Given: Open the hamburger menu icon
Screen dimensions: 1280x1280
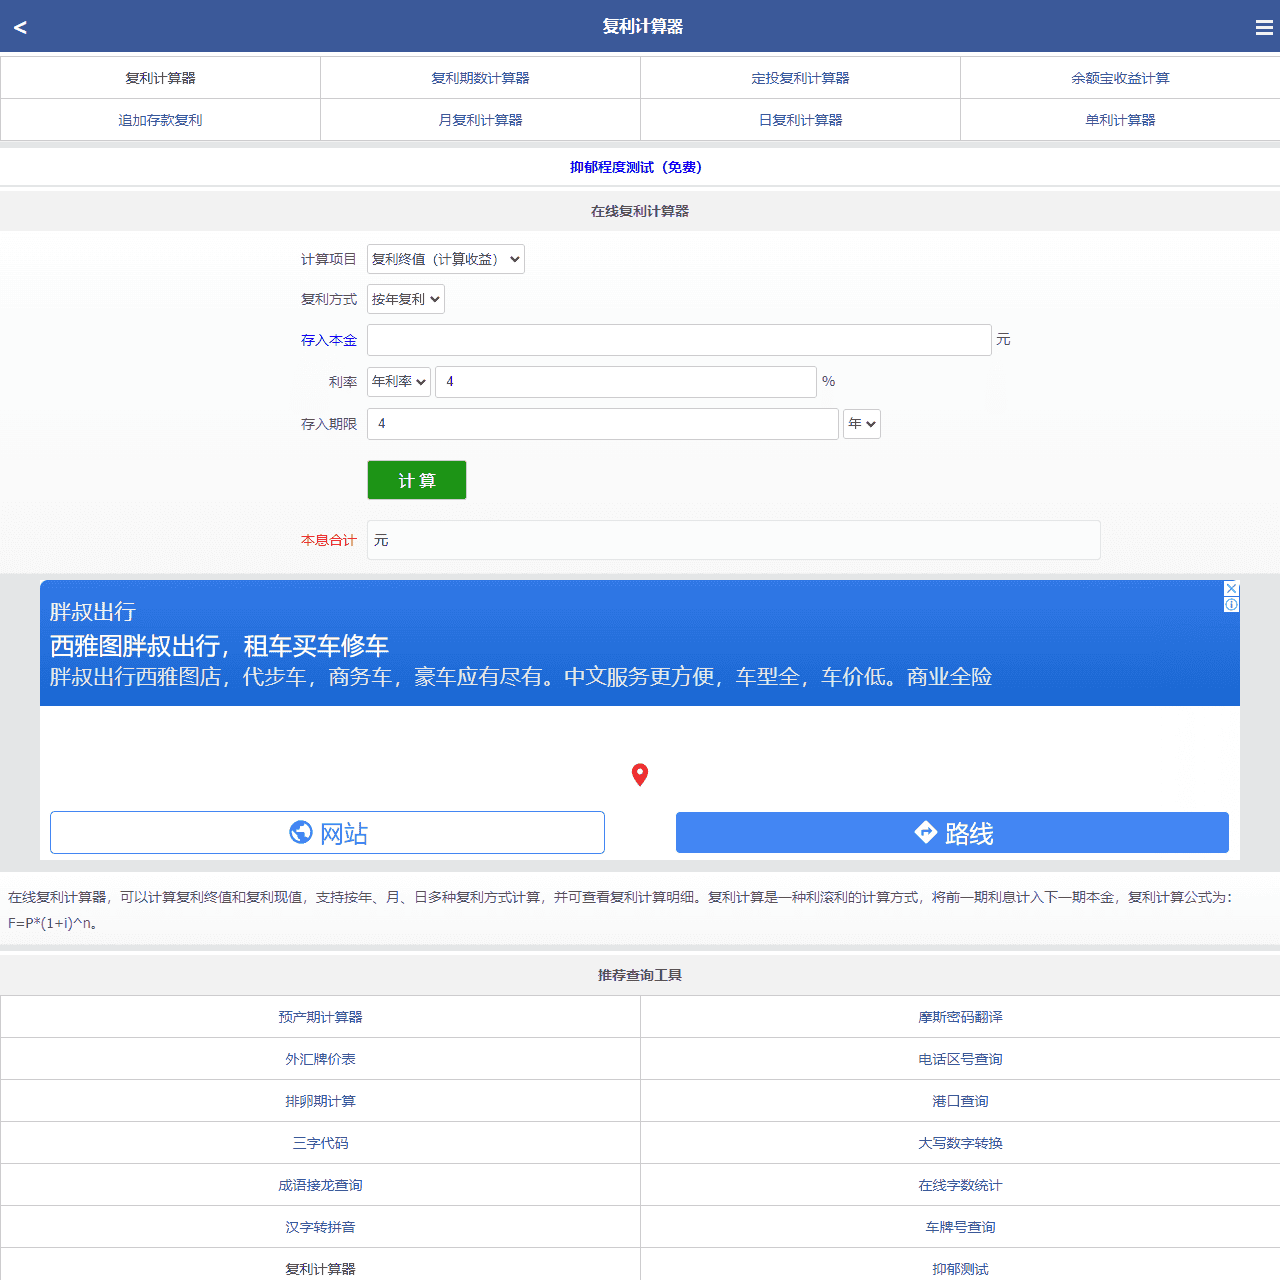Looking at the screenshot, I should click(x=1264, y=28).
